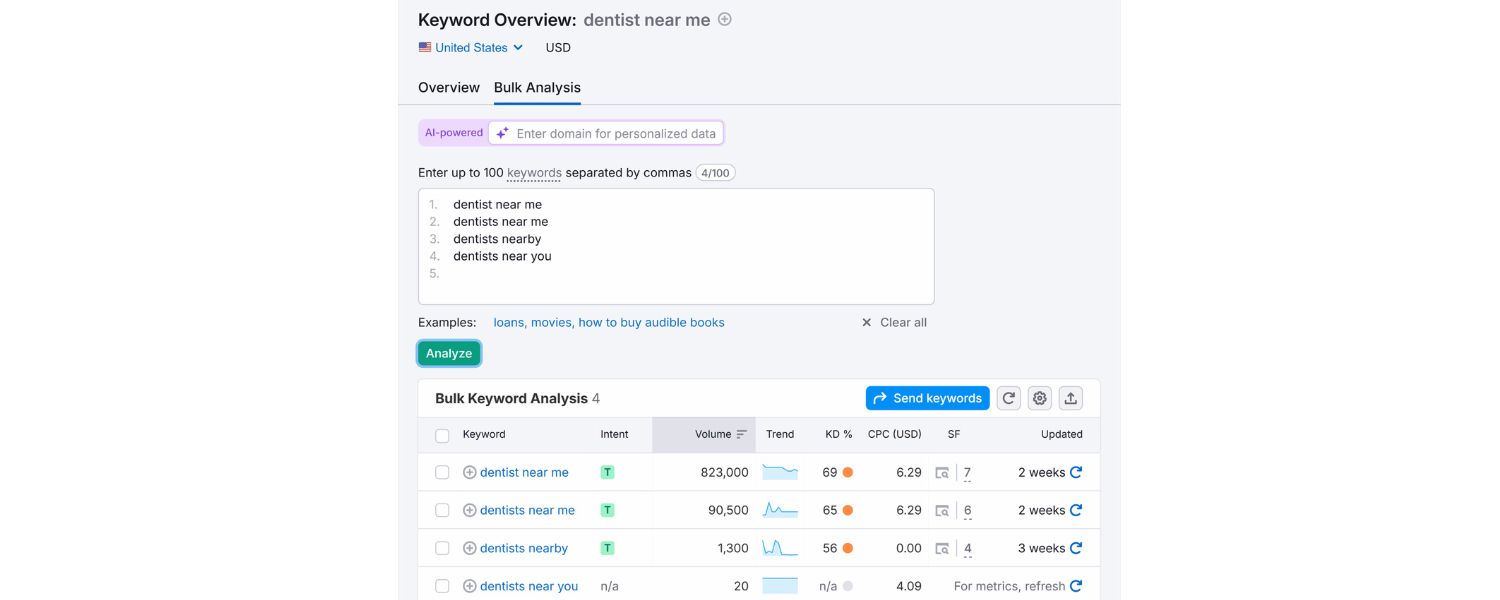Screen dimensions: 1500x600
Task: Refresh metrics for dentists near you
Action: [x=1075, y=585]
